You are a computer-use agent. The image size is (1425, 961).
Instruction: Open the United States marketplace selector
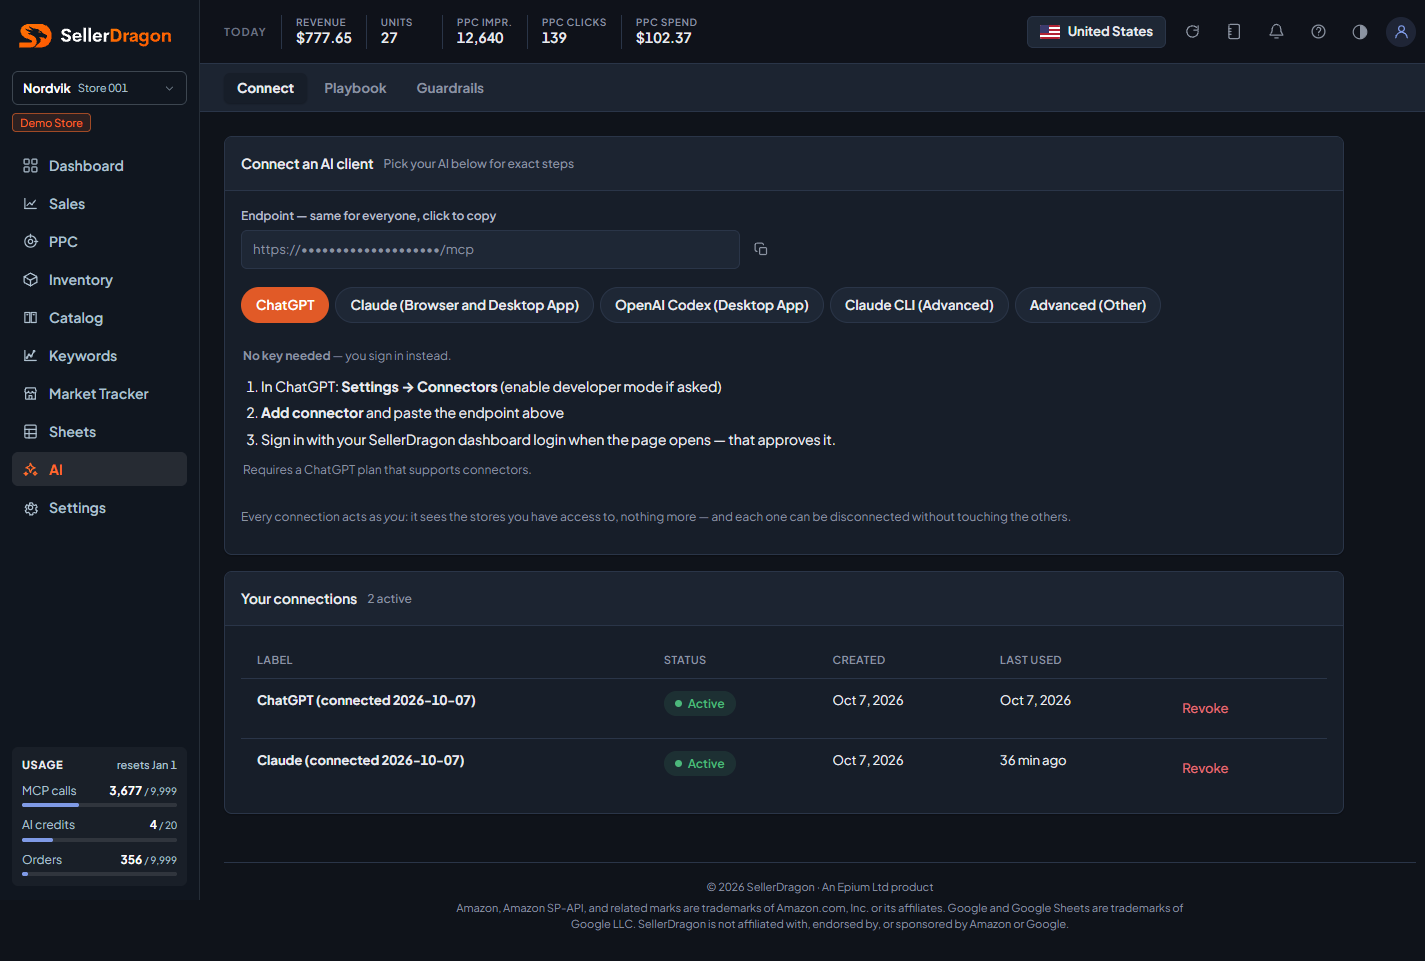tap(1096, 32)
